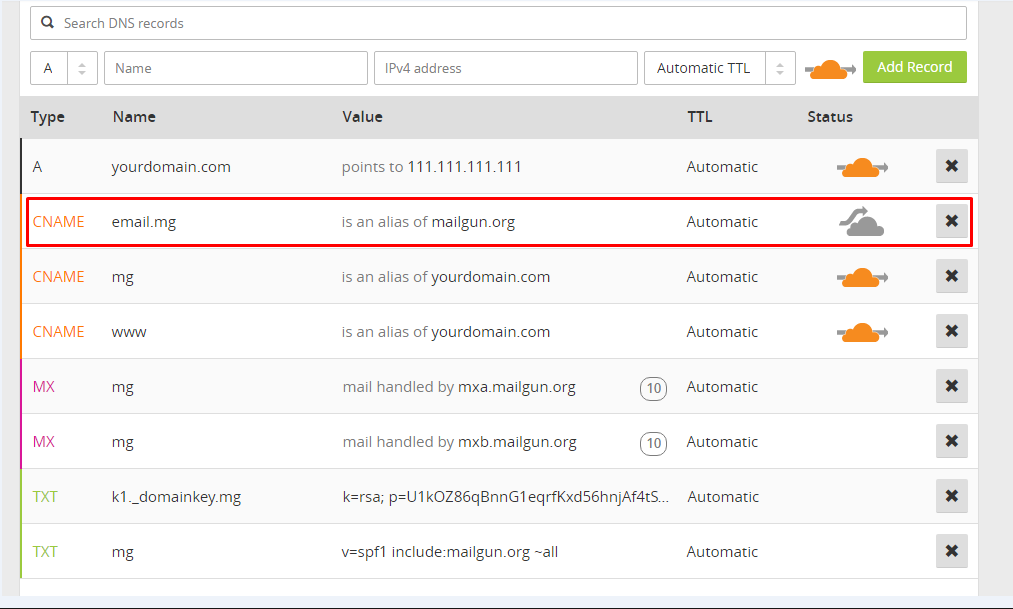Remove the SPF TXT record for mg
The image size is (1013, 609).
click(951, 551)
